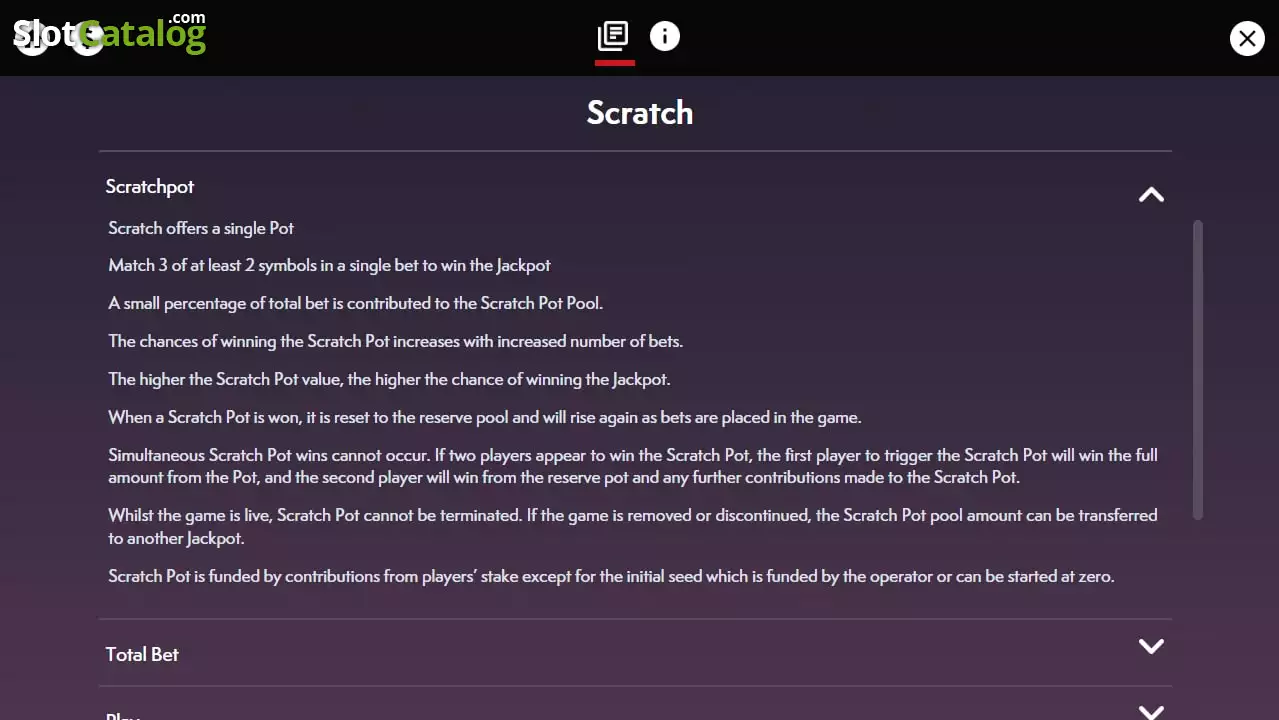Click 'Scratch offers a single Pot' line
This screenshot has width=1279, height=720.
point(201,228)
